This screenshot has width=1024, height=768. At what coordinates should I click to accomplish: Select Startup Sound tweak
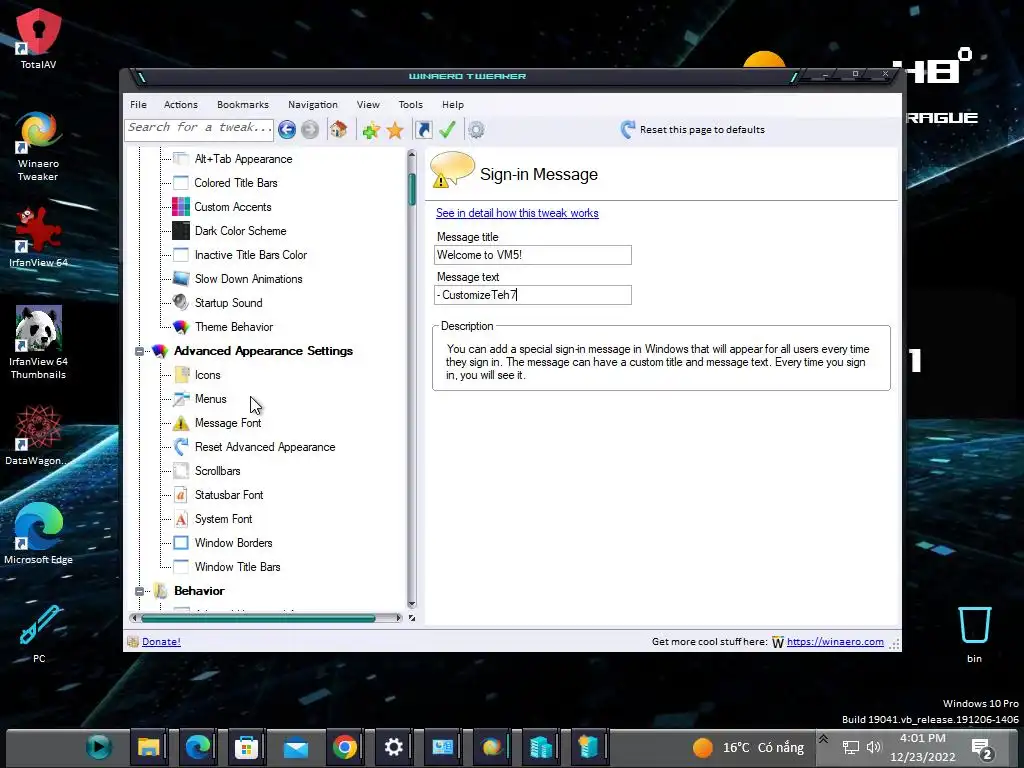(229, 303)
